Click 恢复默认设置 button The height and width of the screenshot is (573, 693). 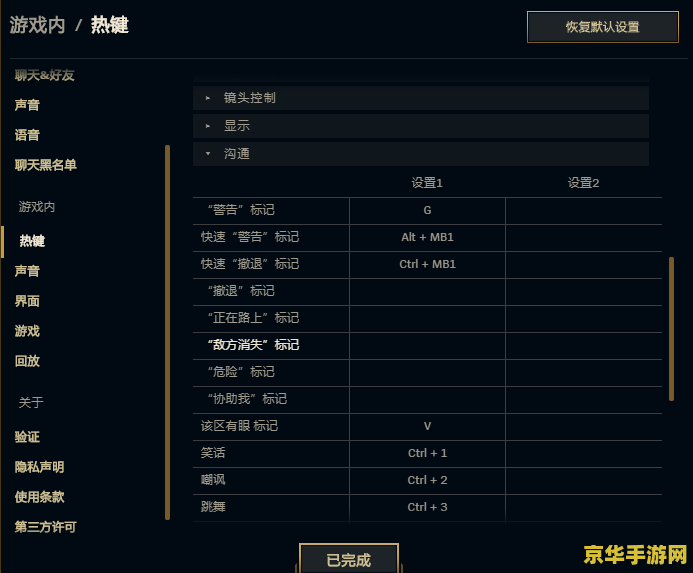pyautogui.click(x=602, y=27)
